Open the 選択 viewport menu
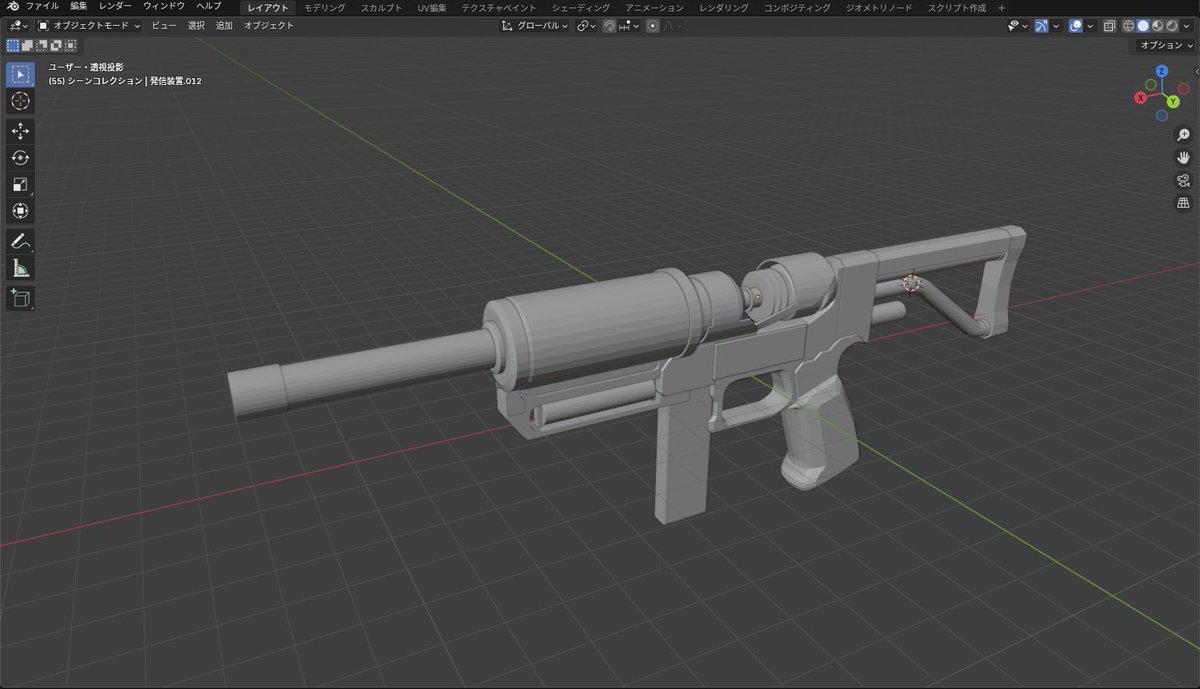1200x689 pixels. (196, 26)
